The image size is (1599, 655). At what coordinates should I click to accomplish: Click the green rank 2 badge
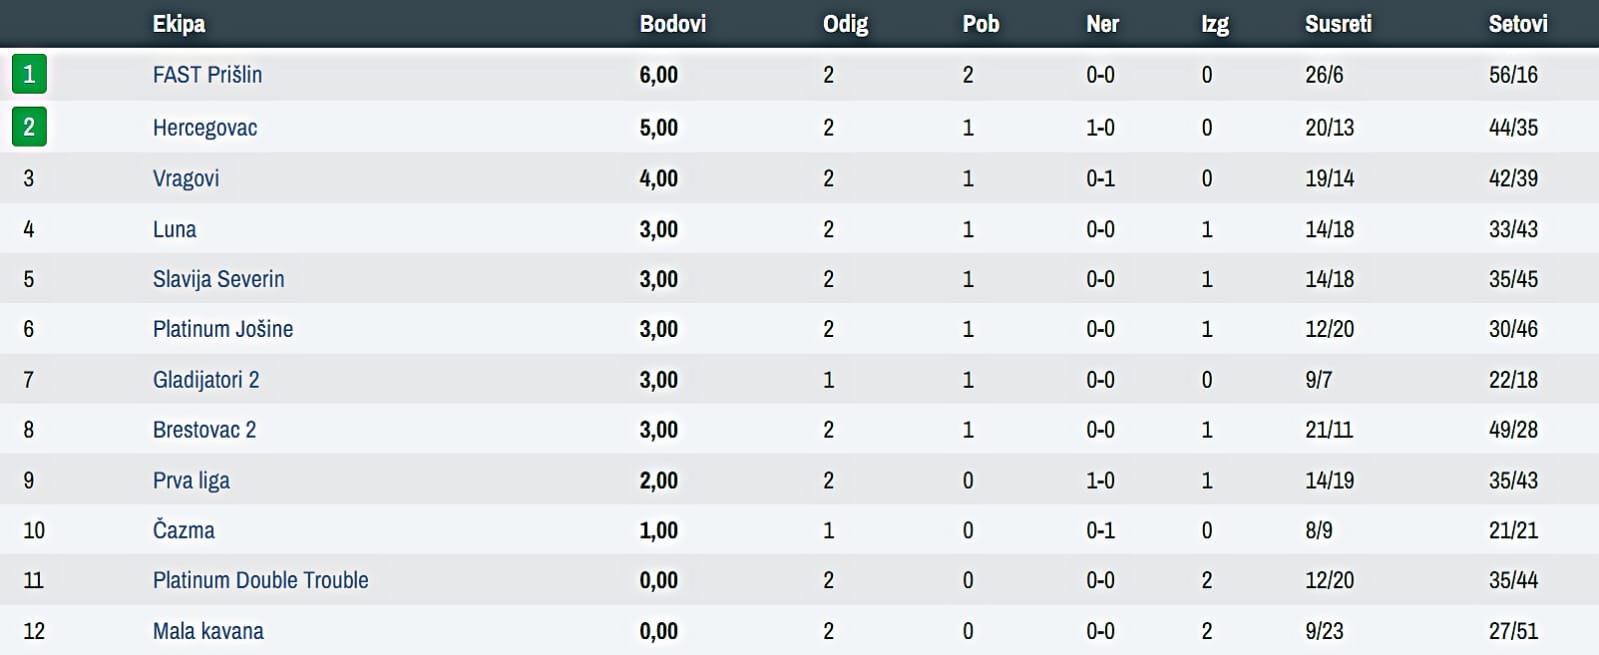pyautogui.click(x=29, y=127)
